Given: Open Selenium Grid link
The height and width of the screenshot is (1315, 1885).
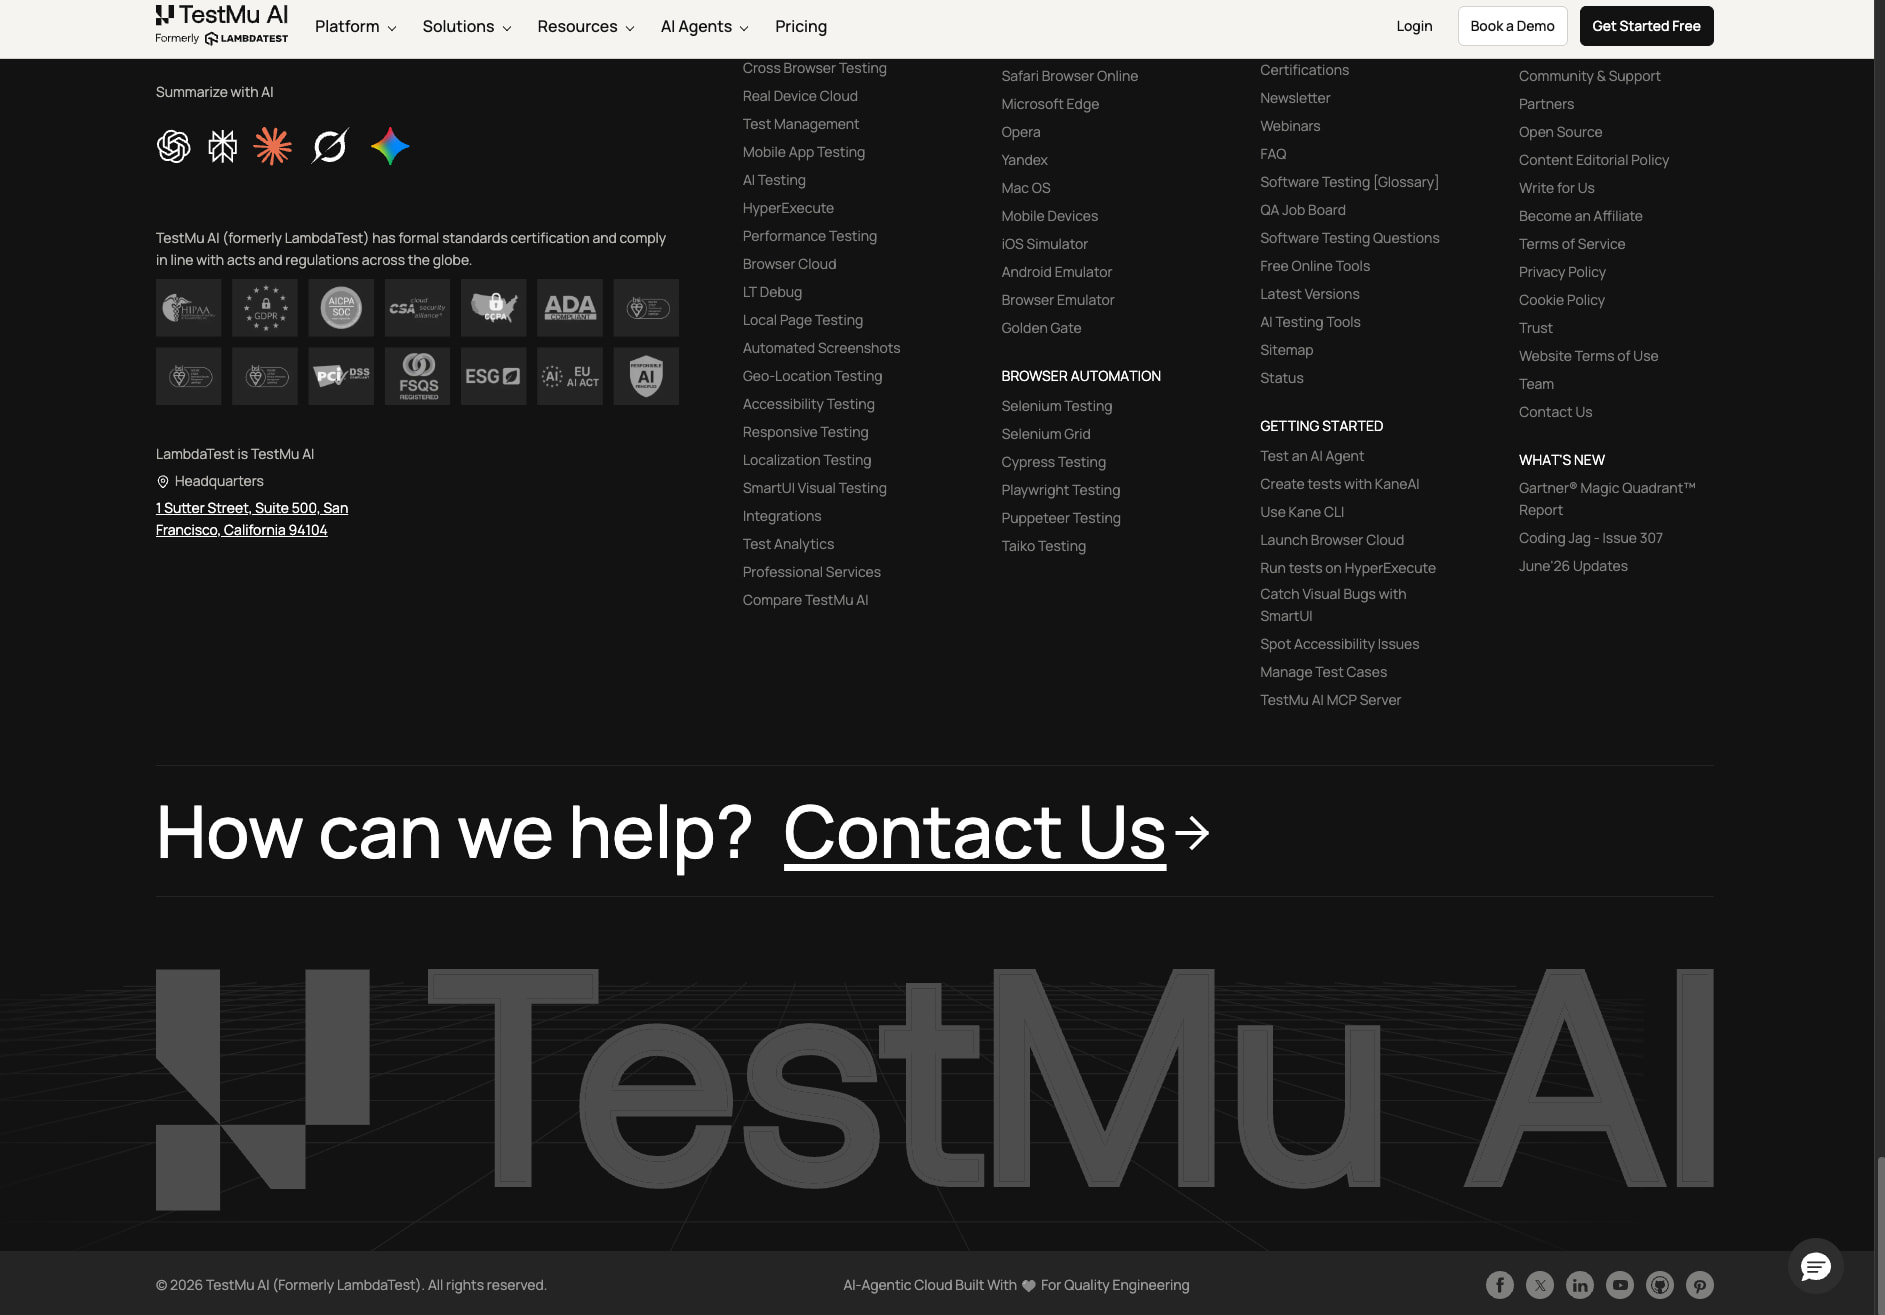Looking at the screenshot, I should pyautogui.click(x=1046, y=434).
